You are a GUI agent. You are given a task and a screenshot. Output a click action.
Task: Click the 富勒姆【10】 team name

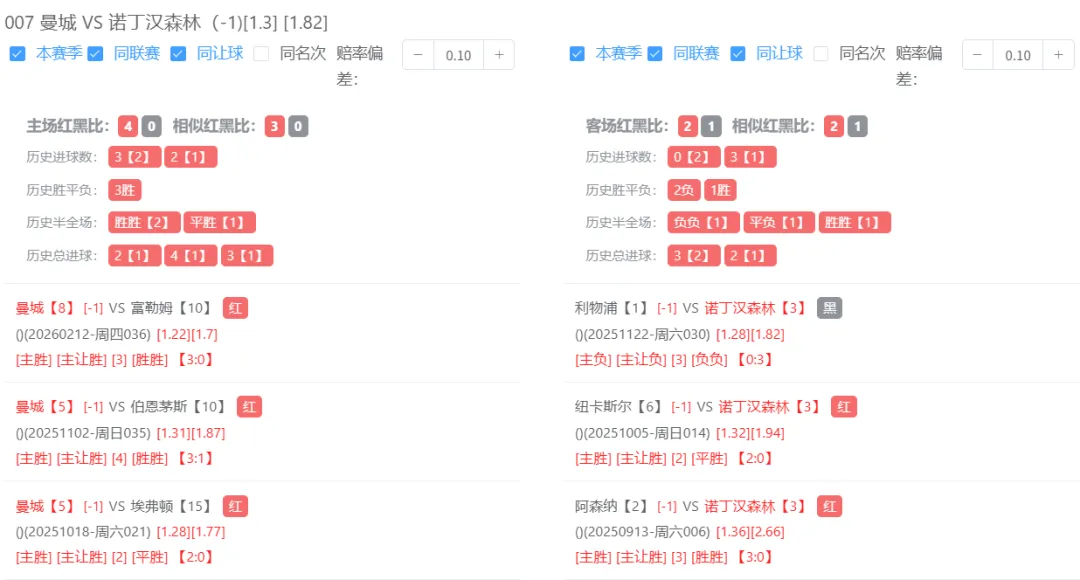click(x=172, y=308)
